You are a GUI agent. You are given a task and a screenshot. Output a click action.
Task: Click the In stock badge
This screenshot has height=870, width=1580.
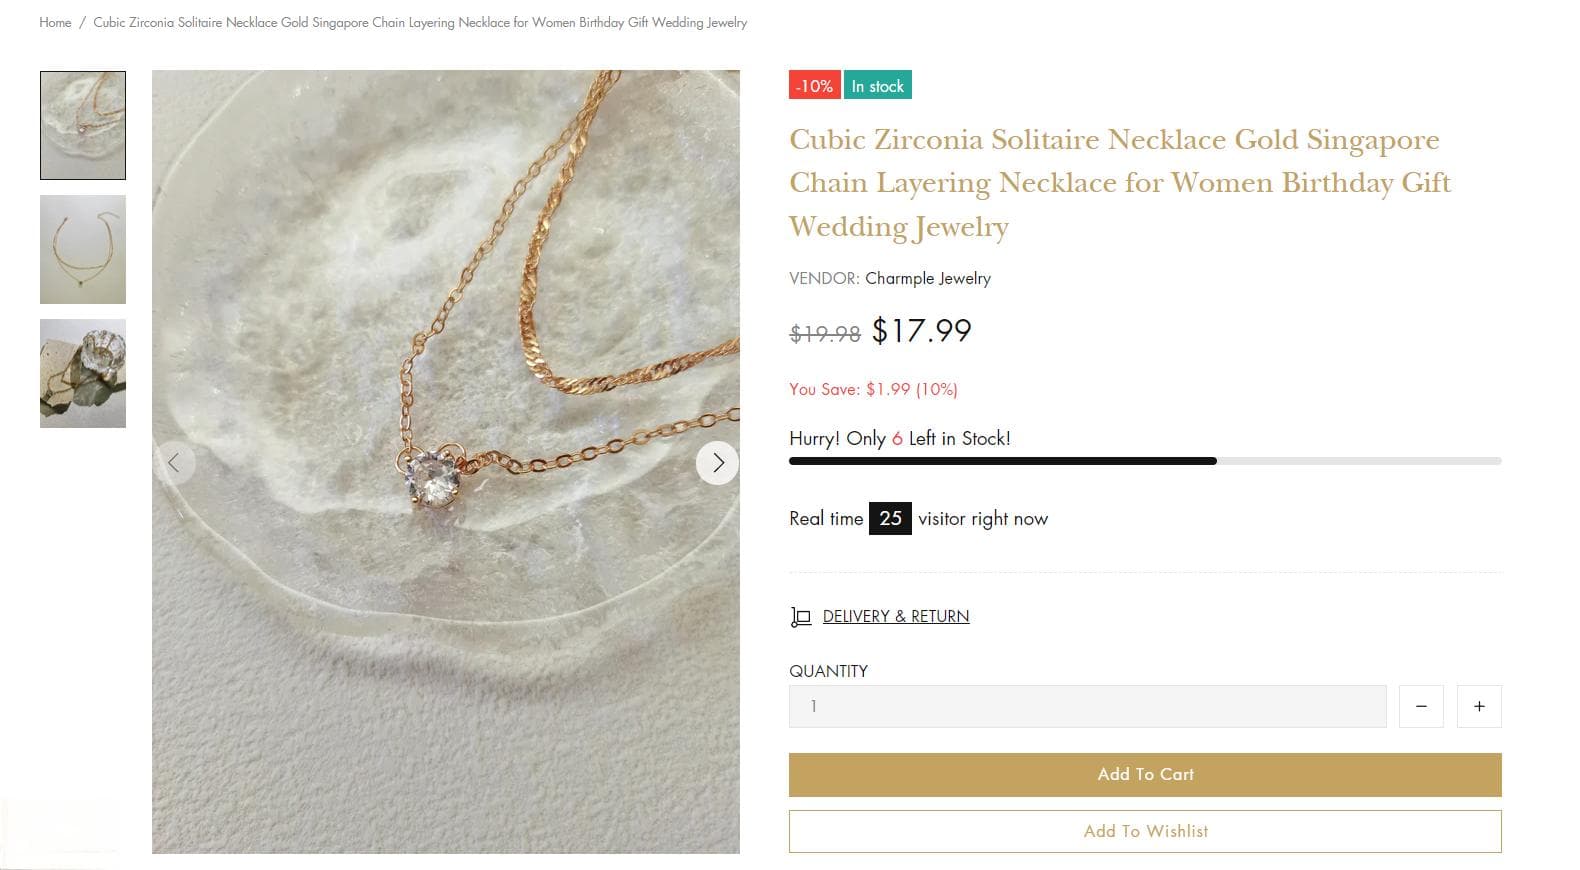pyautogui.click(x=878, y=86)
